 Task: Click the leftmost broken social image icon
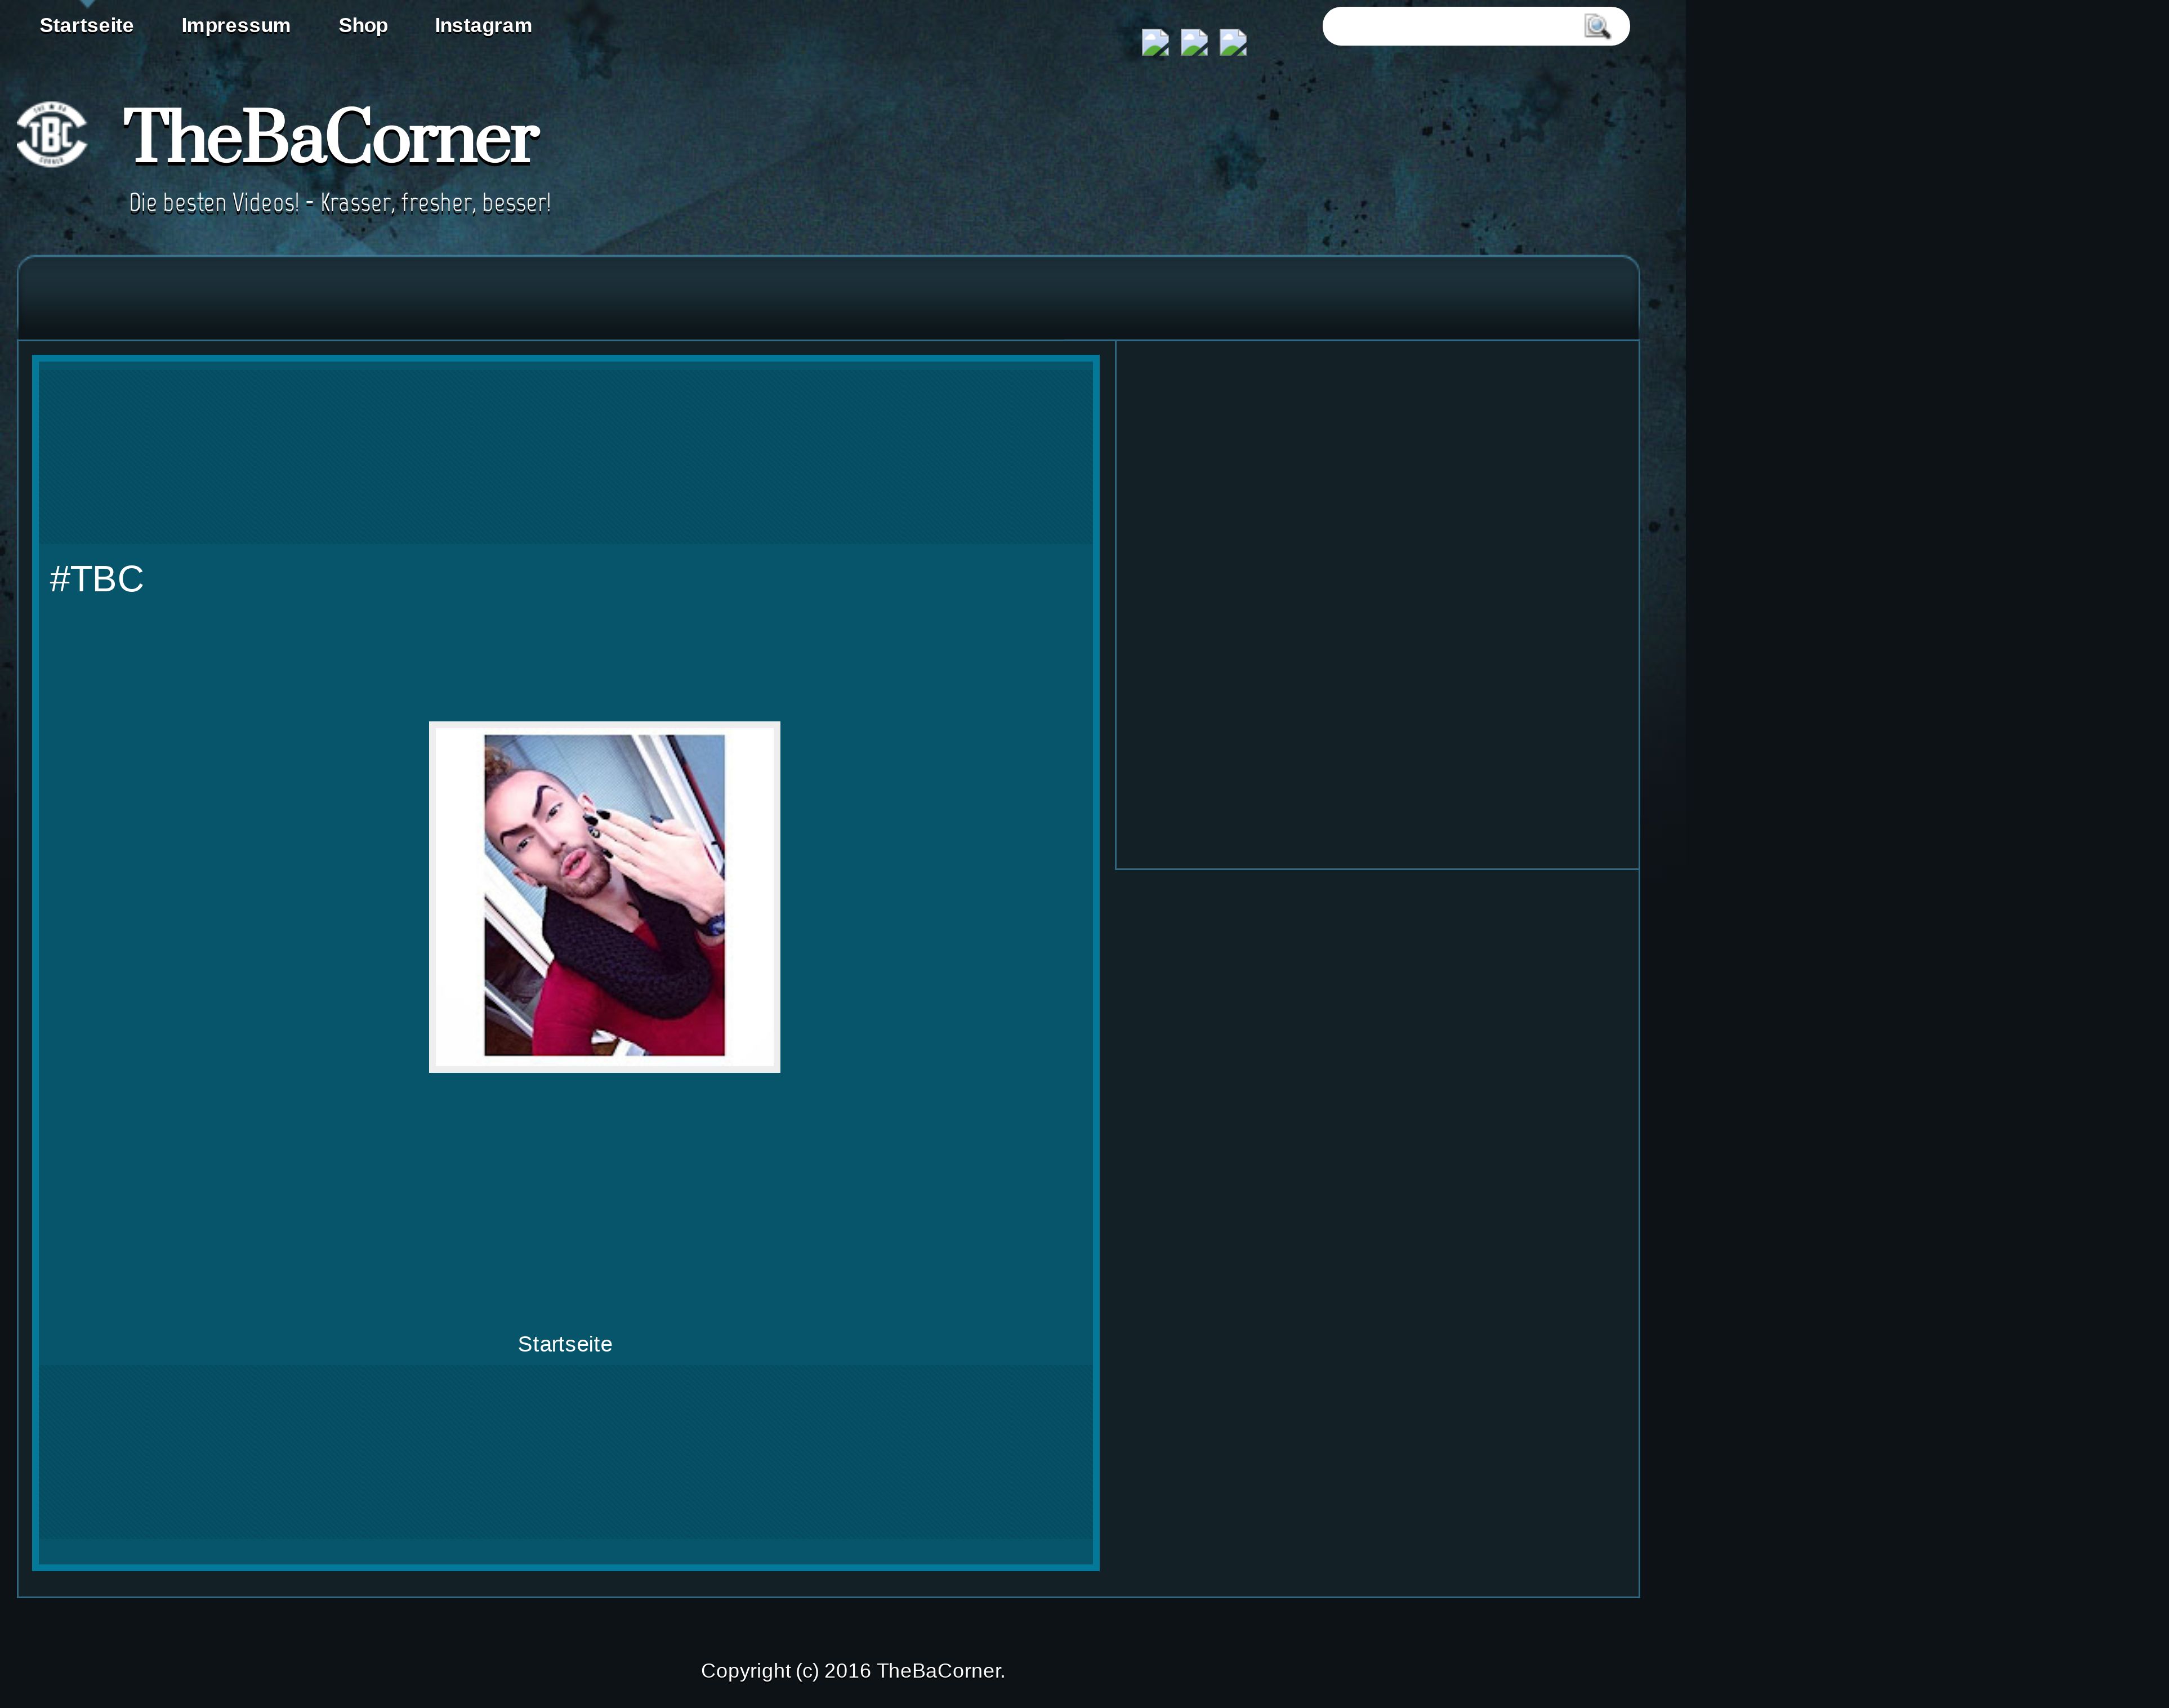click(x=1155, y=42)
